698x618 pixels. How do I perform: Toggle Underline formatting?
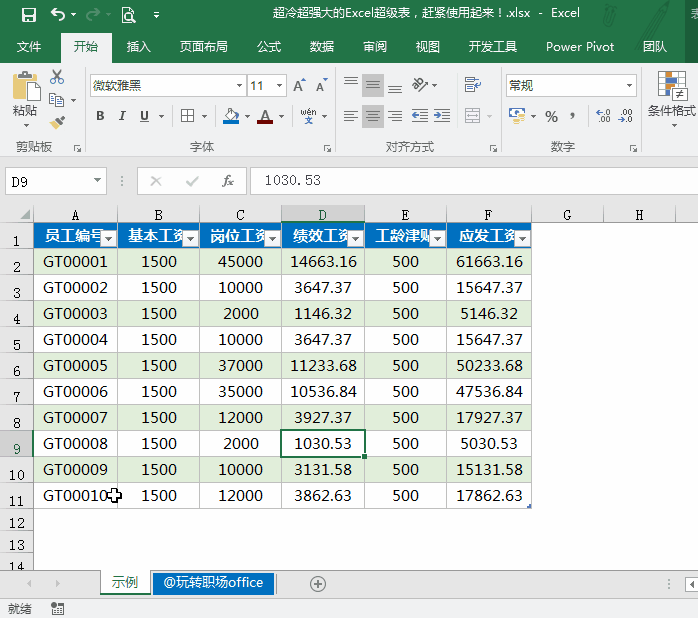pos(144,116)
